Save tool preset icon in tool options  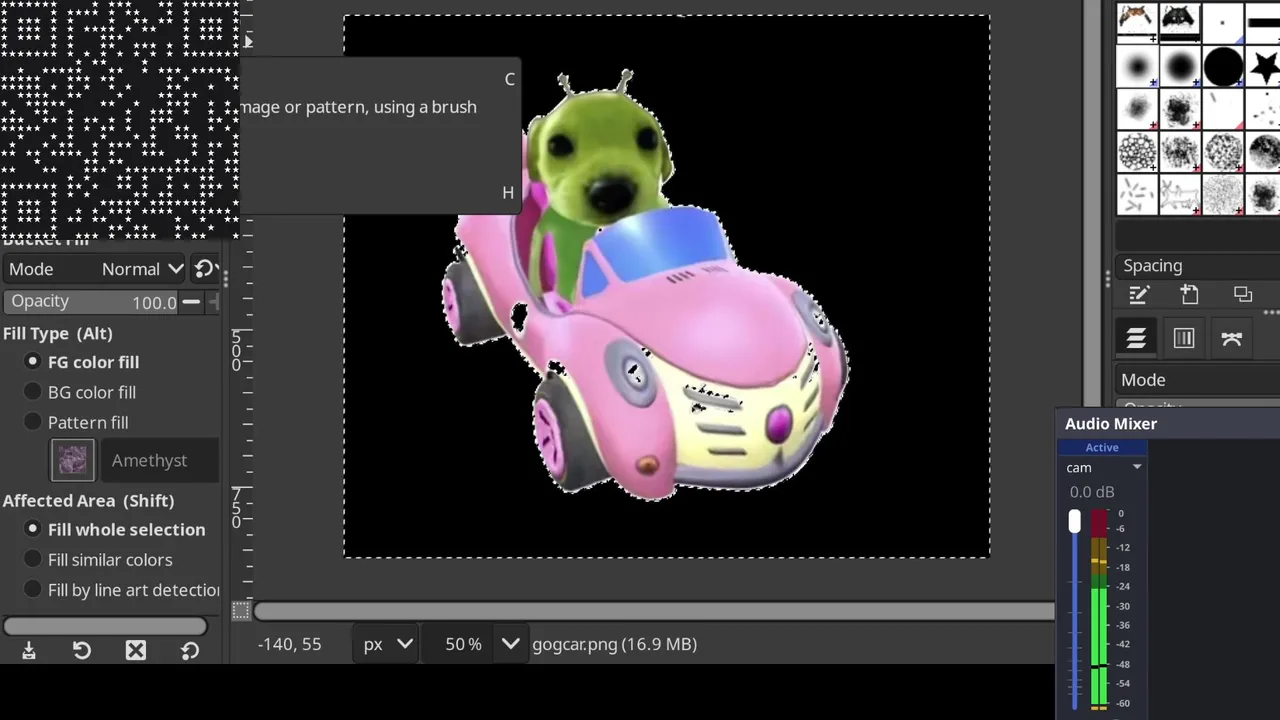[x=29, y=651]
